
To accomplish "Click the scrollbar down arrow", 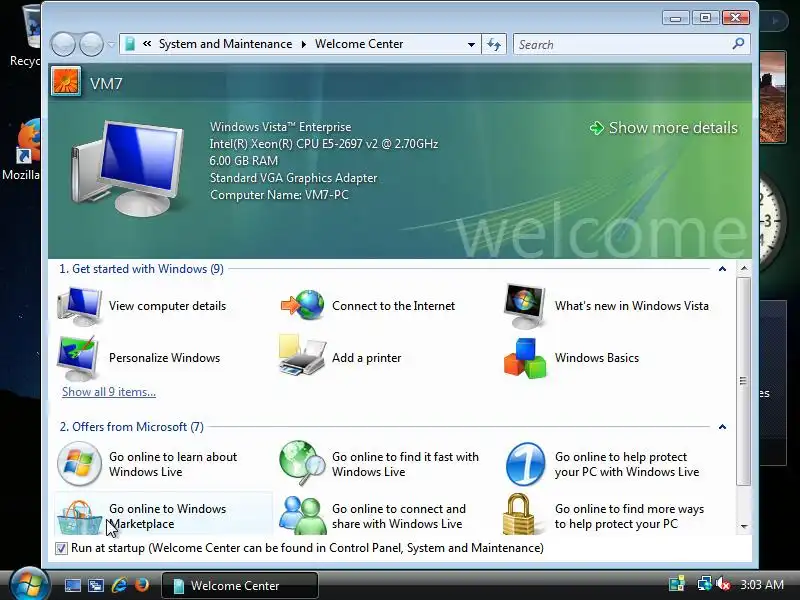I will point(744,527).
